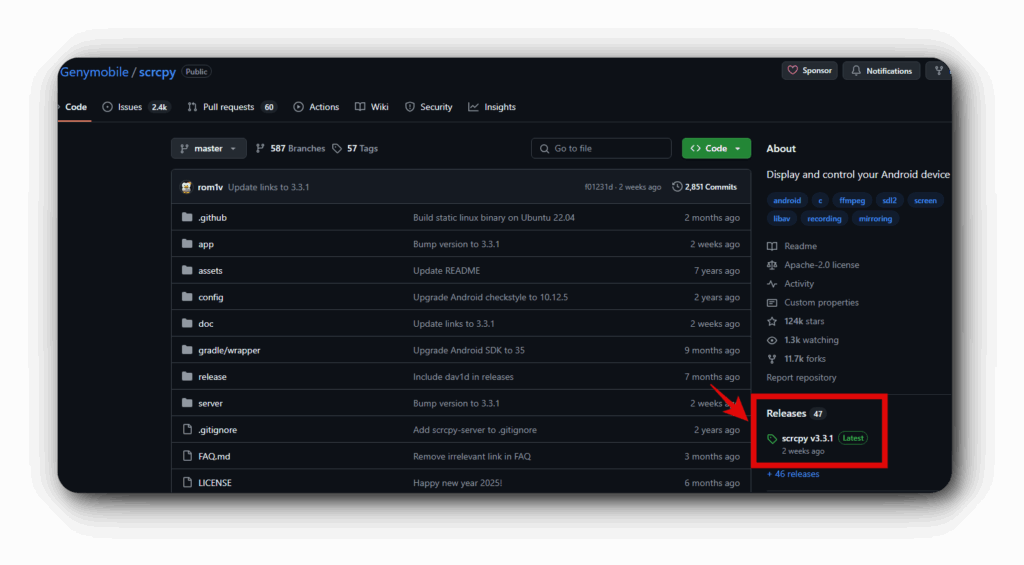
Task: Open the doc folder
Action: (x=206, y=324)
